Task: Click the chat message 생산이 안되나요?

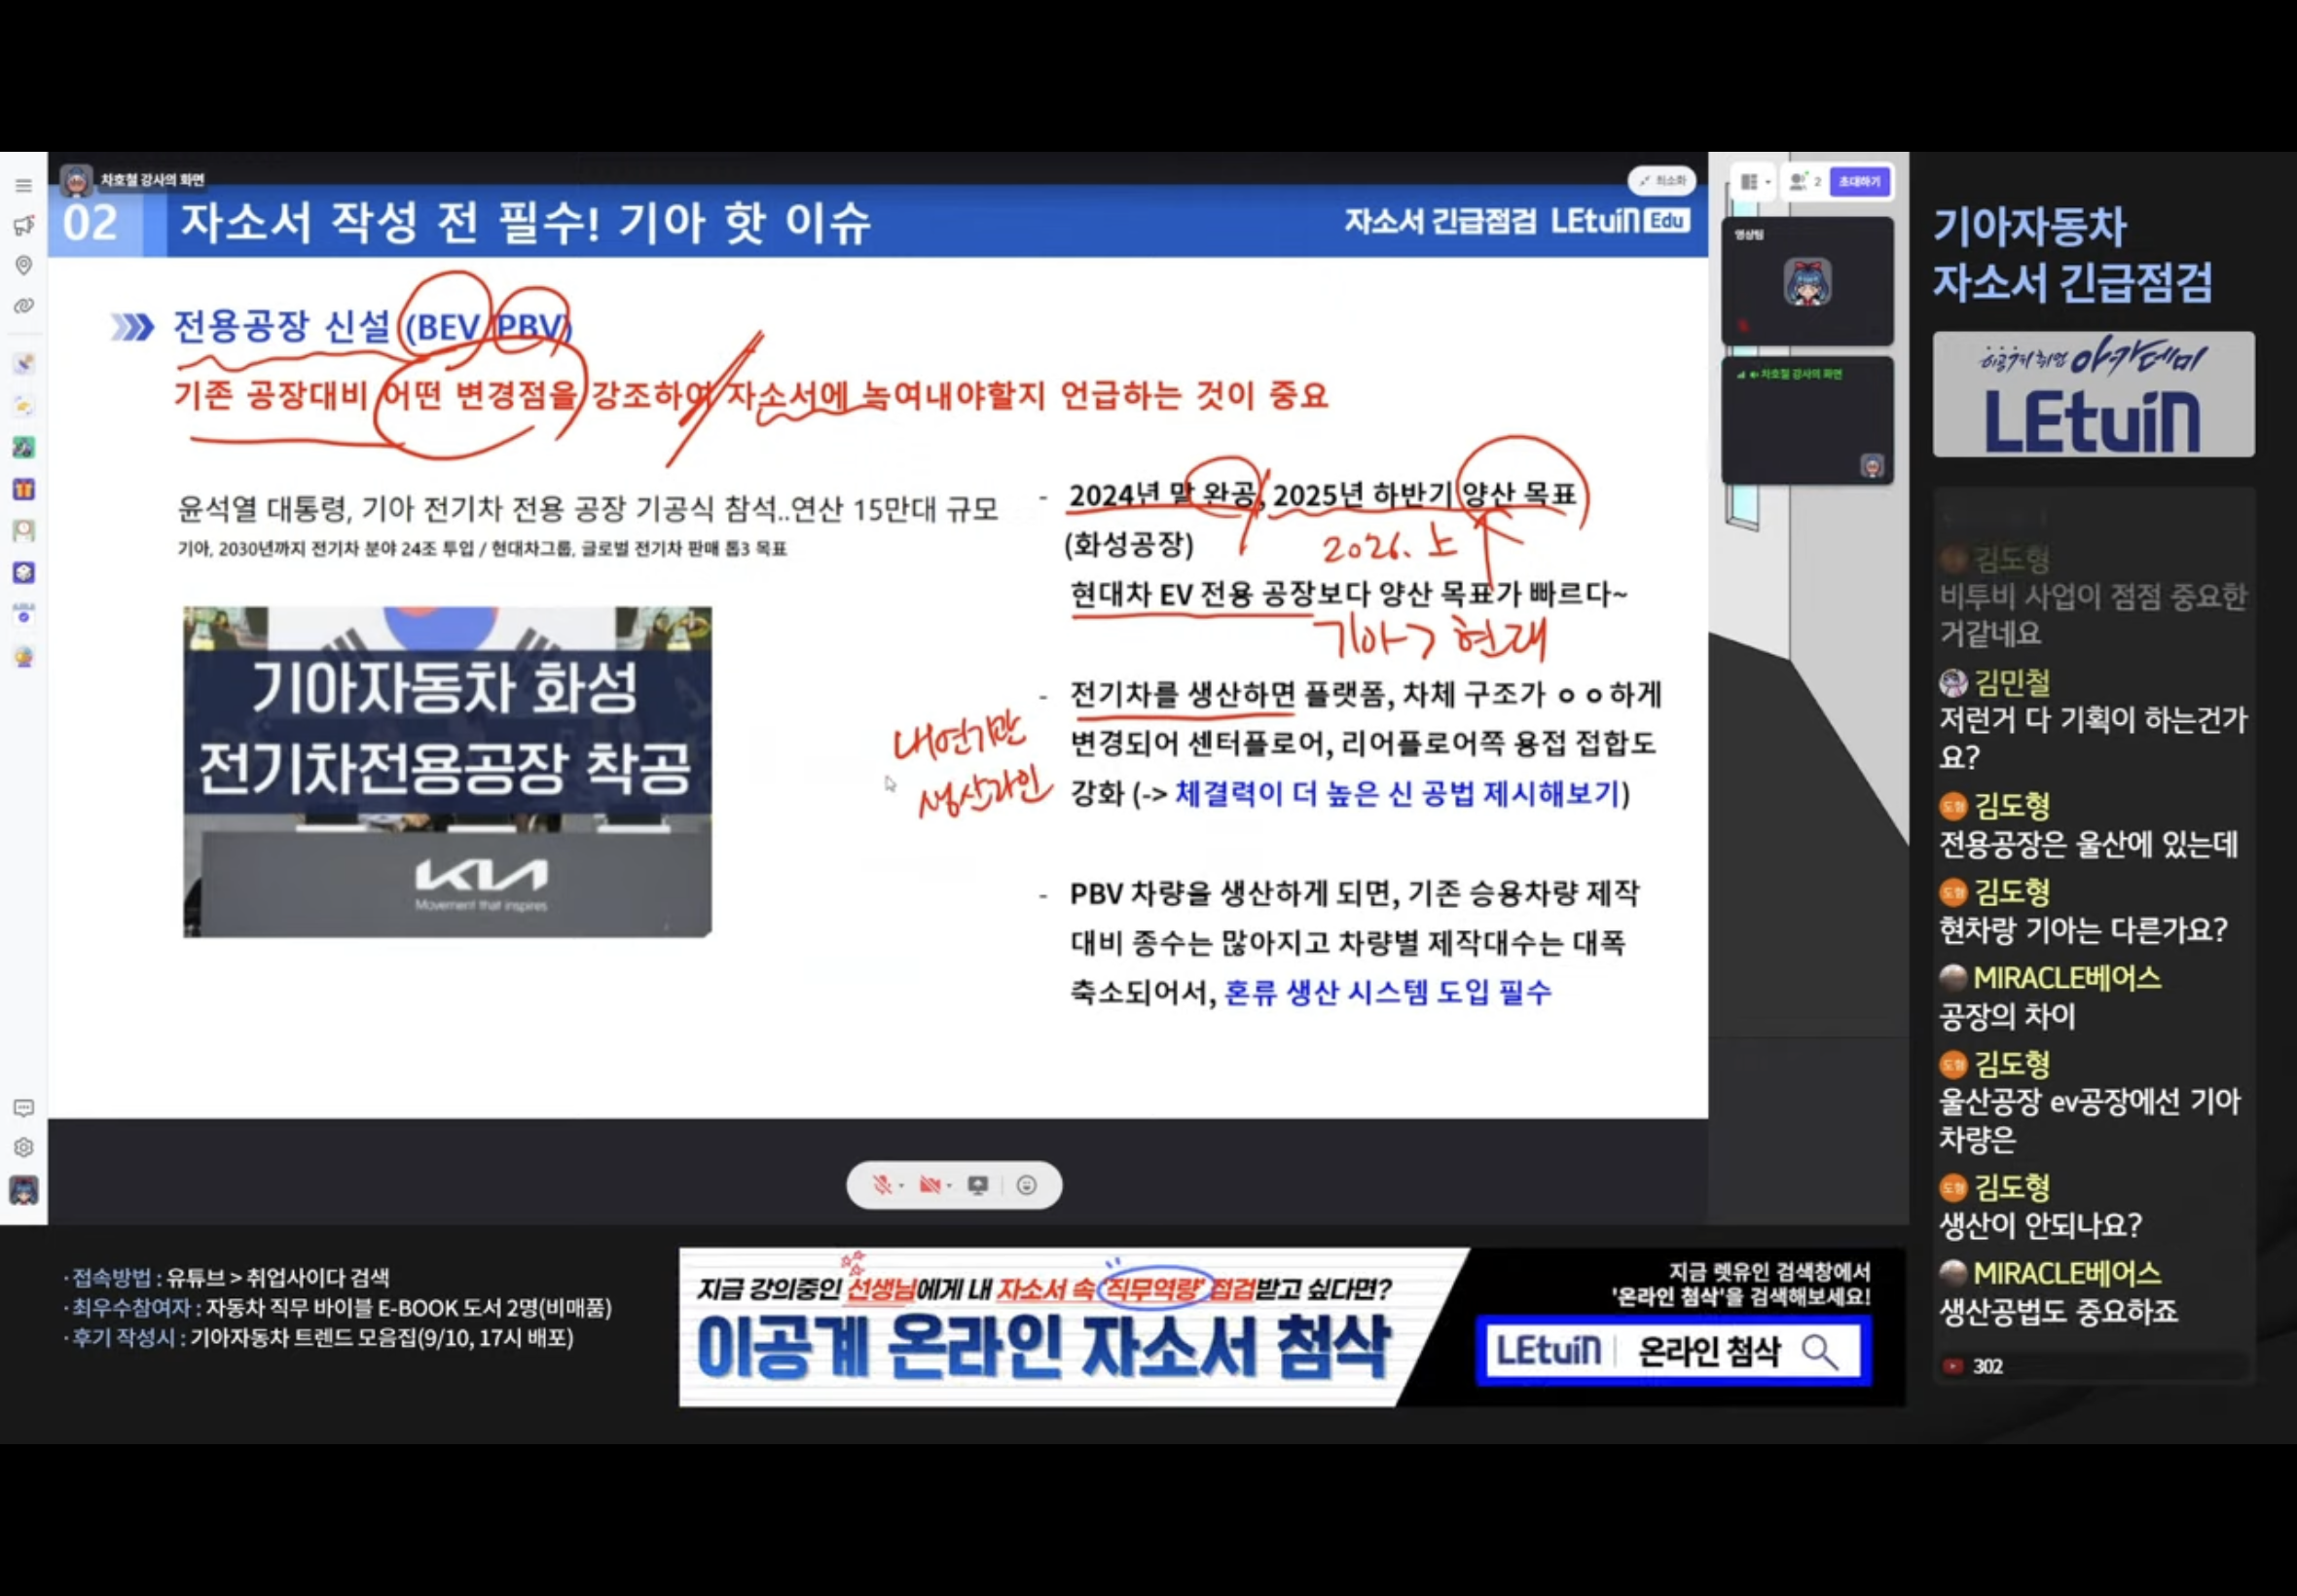Action: coord(2040,1225)
